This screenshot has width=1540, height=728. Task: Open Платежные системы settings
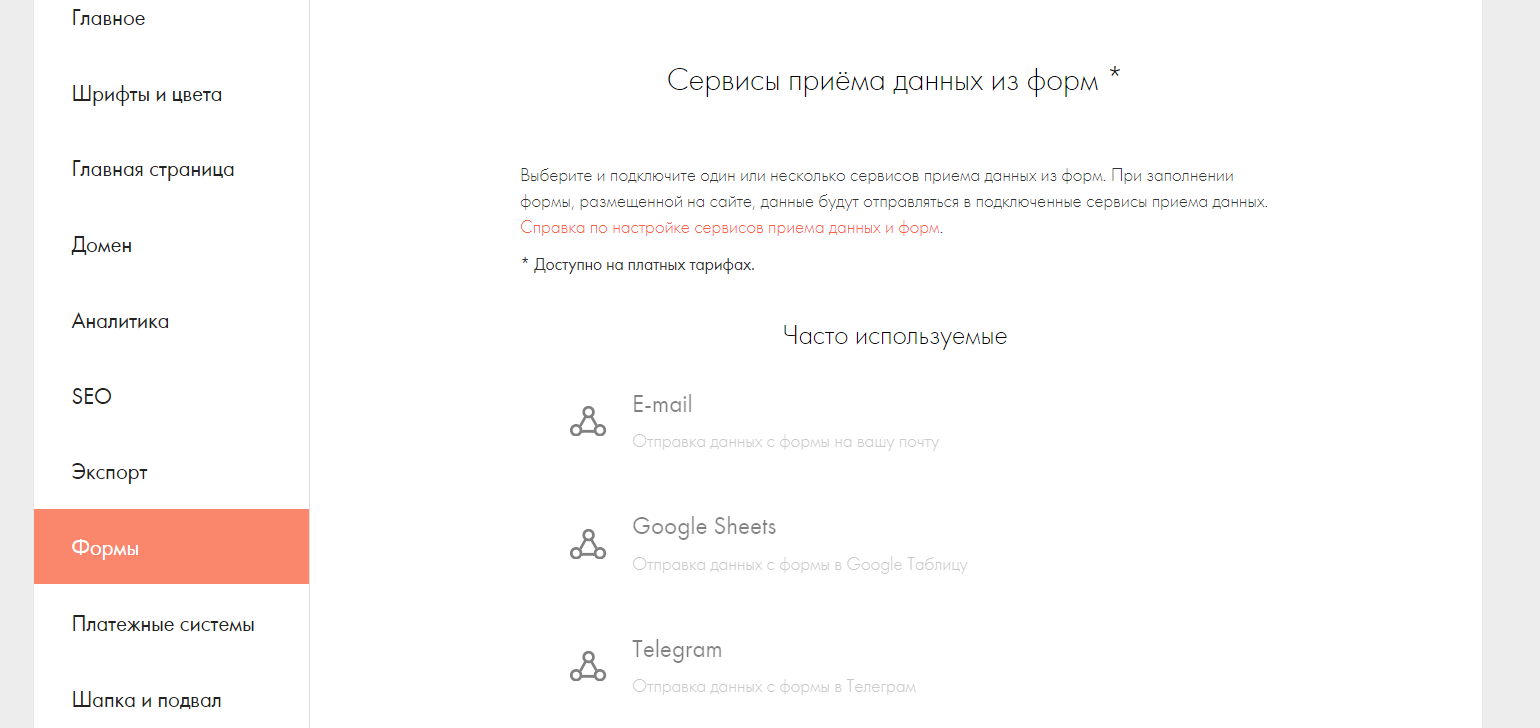click(163, 624)
